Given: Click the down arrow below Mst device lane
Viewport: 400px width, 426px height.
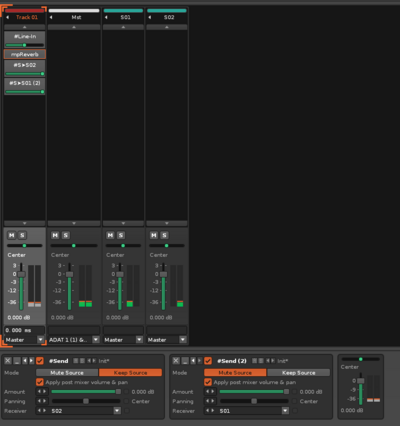Looking at the screenshot, I should (x=74, y=223).
